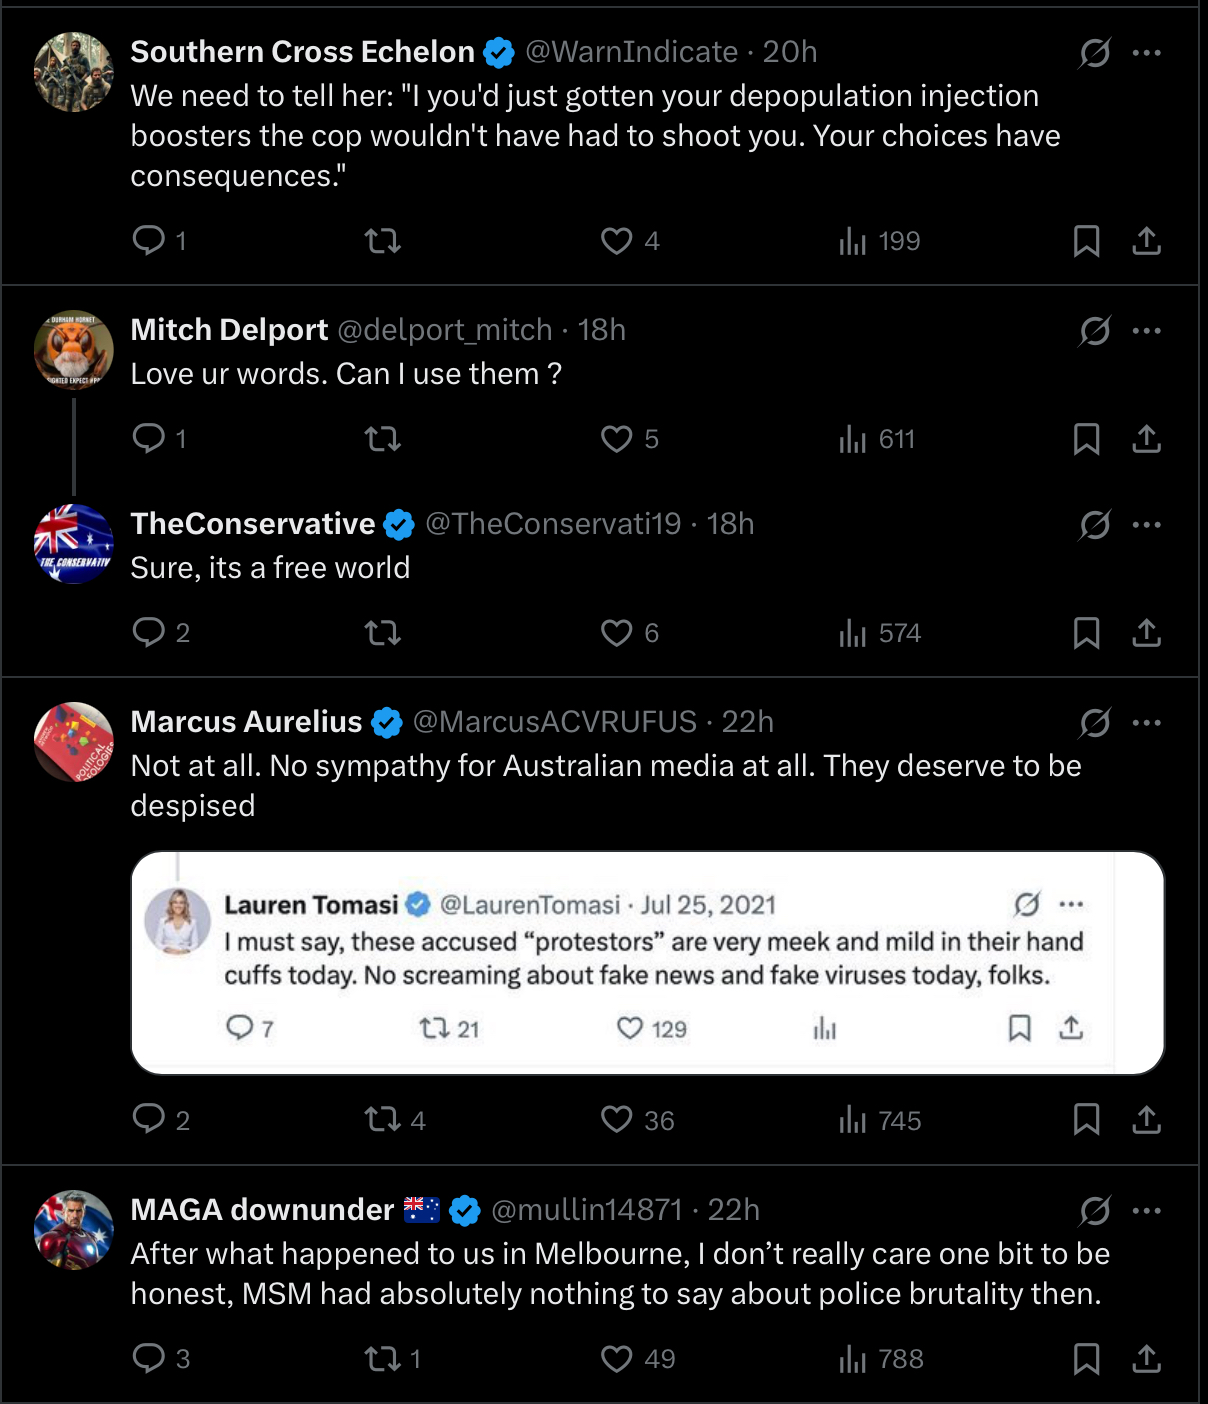Open @WarnIndicate profile handle
1208x1404 pixels.
pyautogui.click(x=632, y=52)
